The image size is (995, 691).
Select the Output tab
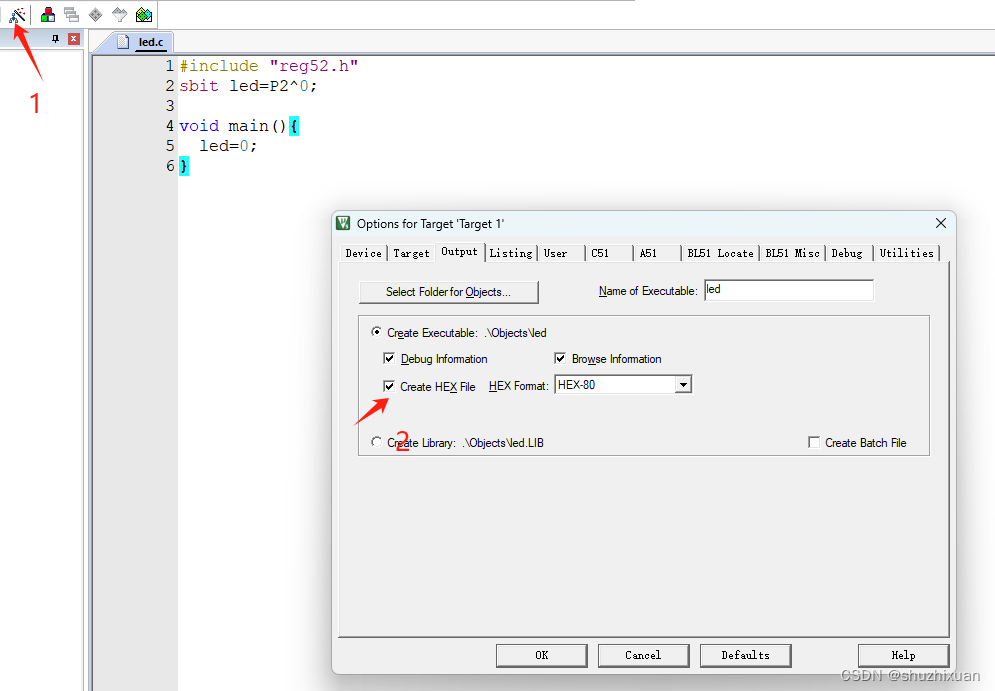click(459, 252)
